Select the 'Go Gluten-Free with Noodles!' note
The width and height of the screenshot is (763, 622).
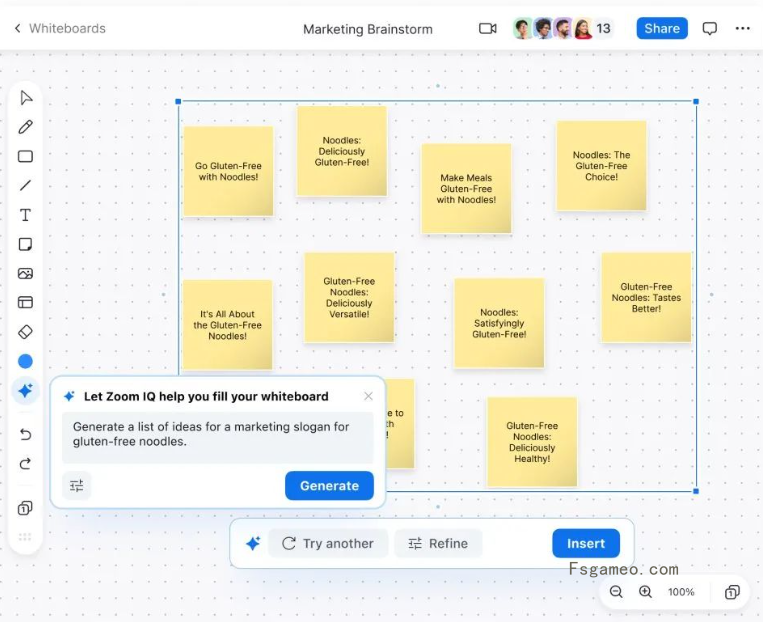tap(228, 171)
